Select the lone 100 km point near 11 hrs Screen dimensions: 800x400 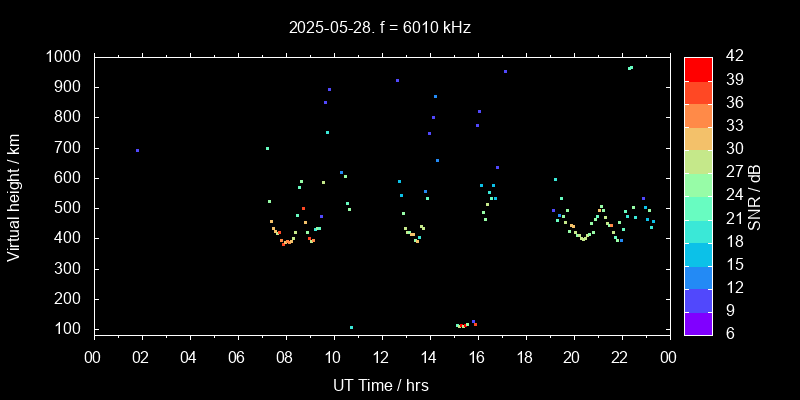[351, 327]
